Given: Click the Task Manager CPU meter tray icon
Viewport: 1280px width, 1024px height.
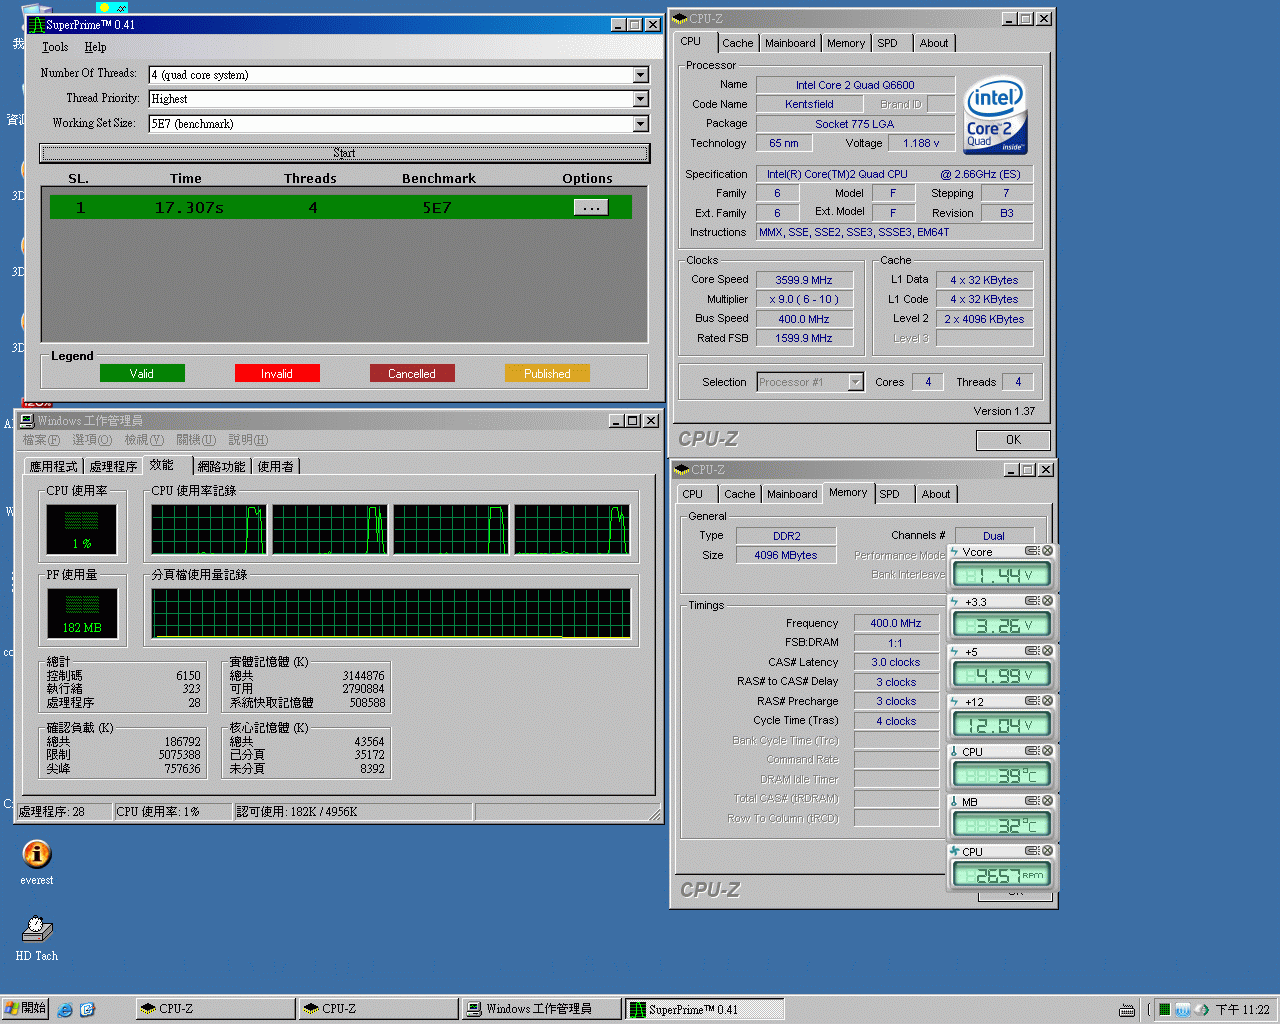Looking at the screenshot, I should pyautogui.click(x=1165, y=1010).
